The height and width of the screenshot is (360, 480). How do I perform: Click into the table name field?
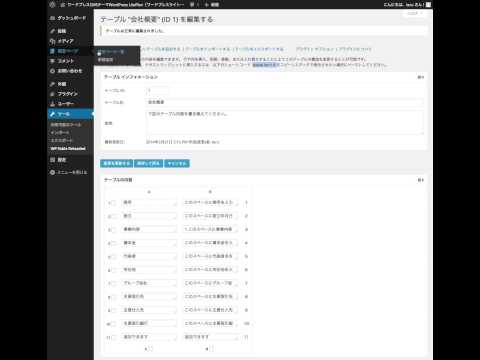coord(285,102)
